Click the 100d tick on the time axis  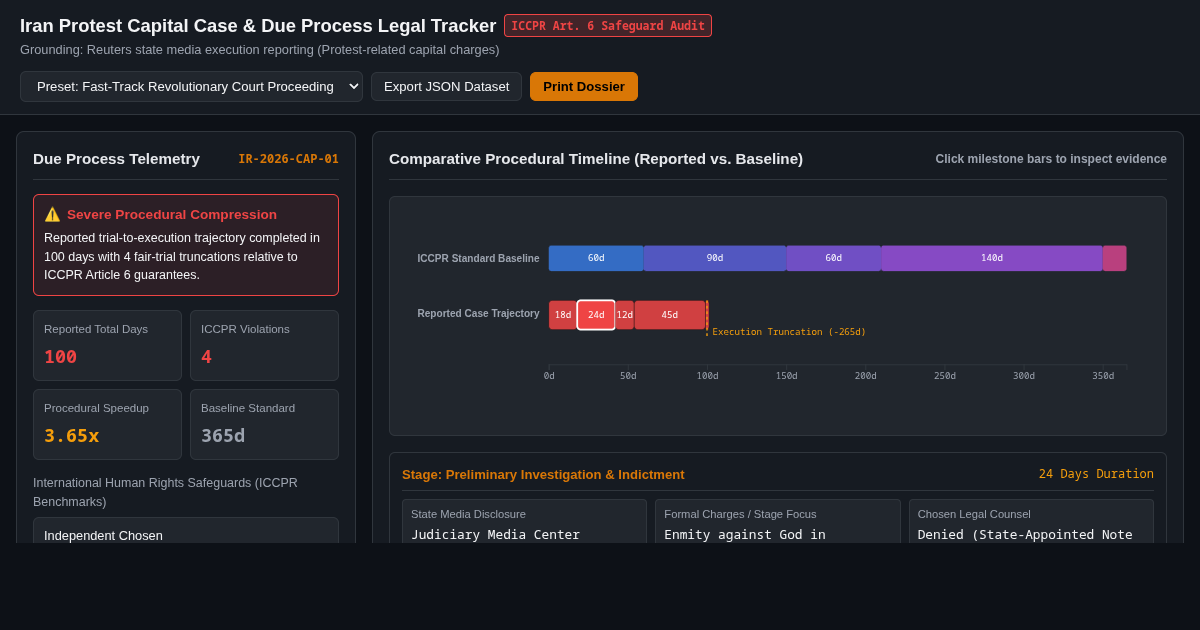click(707, 376)
